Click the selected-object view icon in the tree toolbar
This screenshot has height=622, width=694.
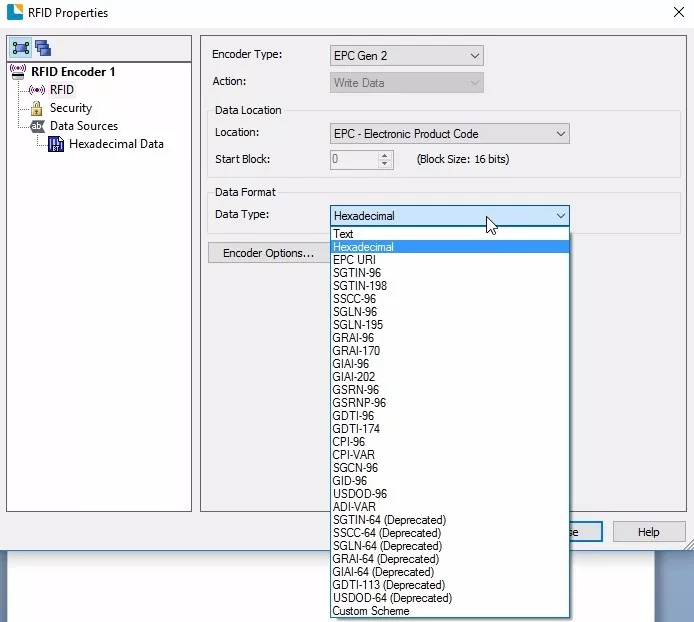(21, 48)
